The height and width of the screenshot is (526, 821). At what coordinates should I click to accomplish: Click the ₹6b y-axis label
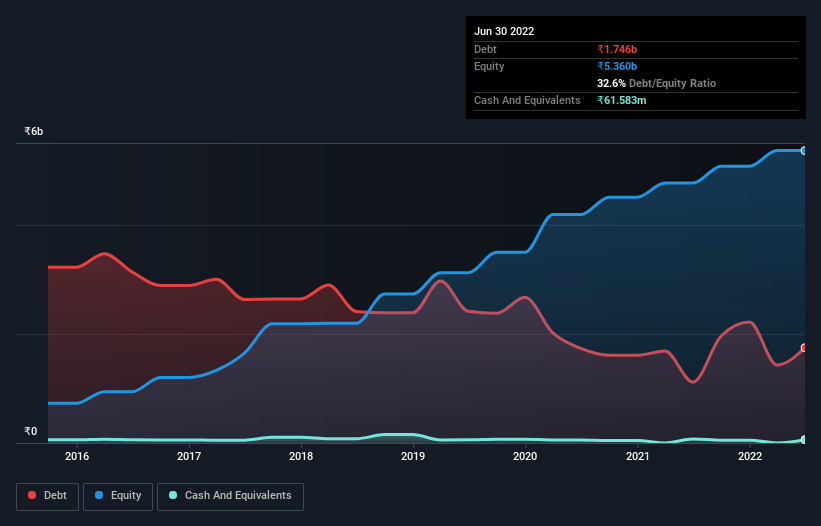(34, 131)
